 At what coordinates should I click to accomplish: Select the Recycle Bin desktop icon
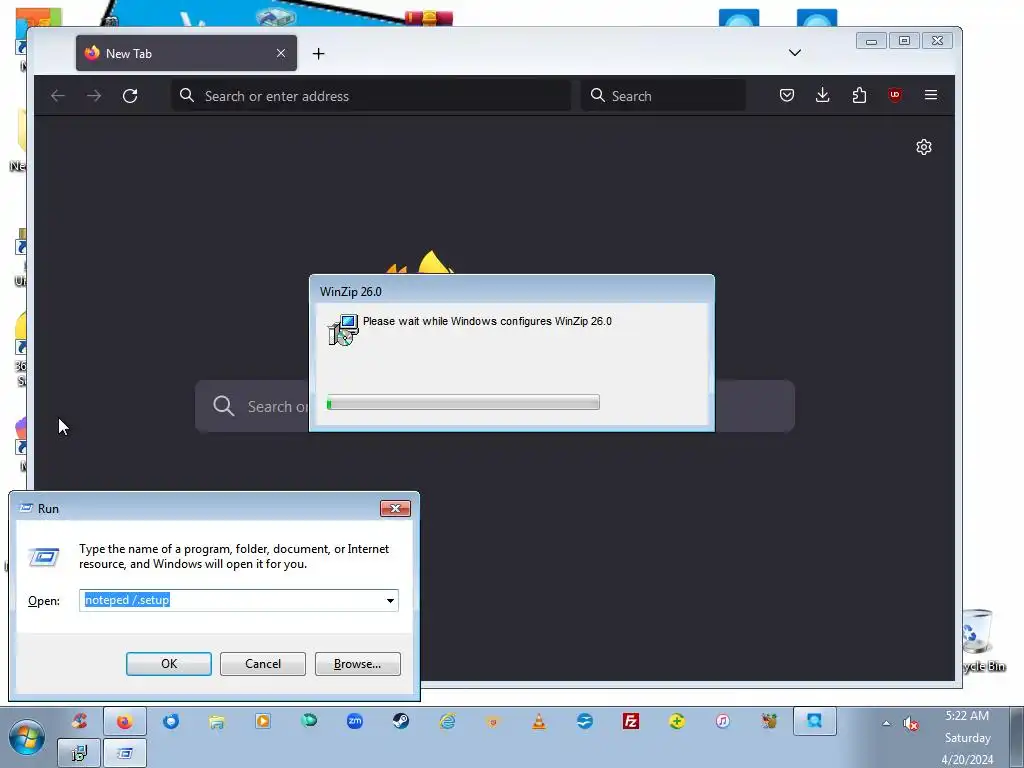(x=978, y=640)
